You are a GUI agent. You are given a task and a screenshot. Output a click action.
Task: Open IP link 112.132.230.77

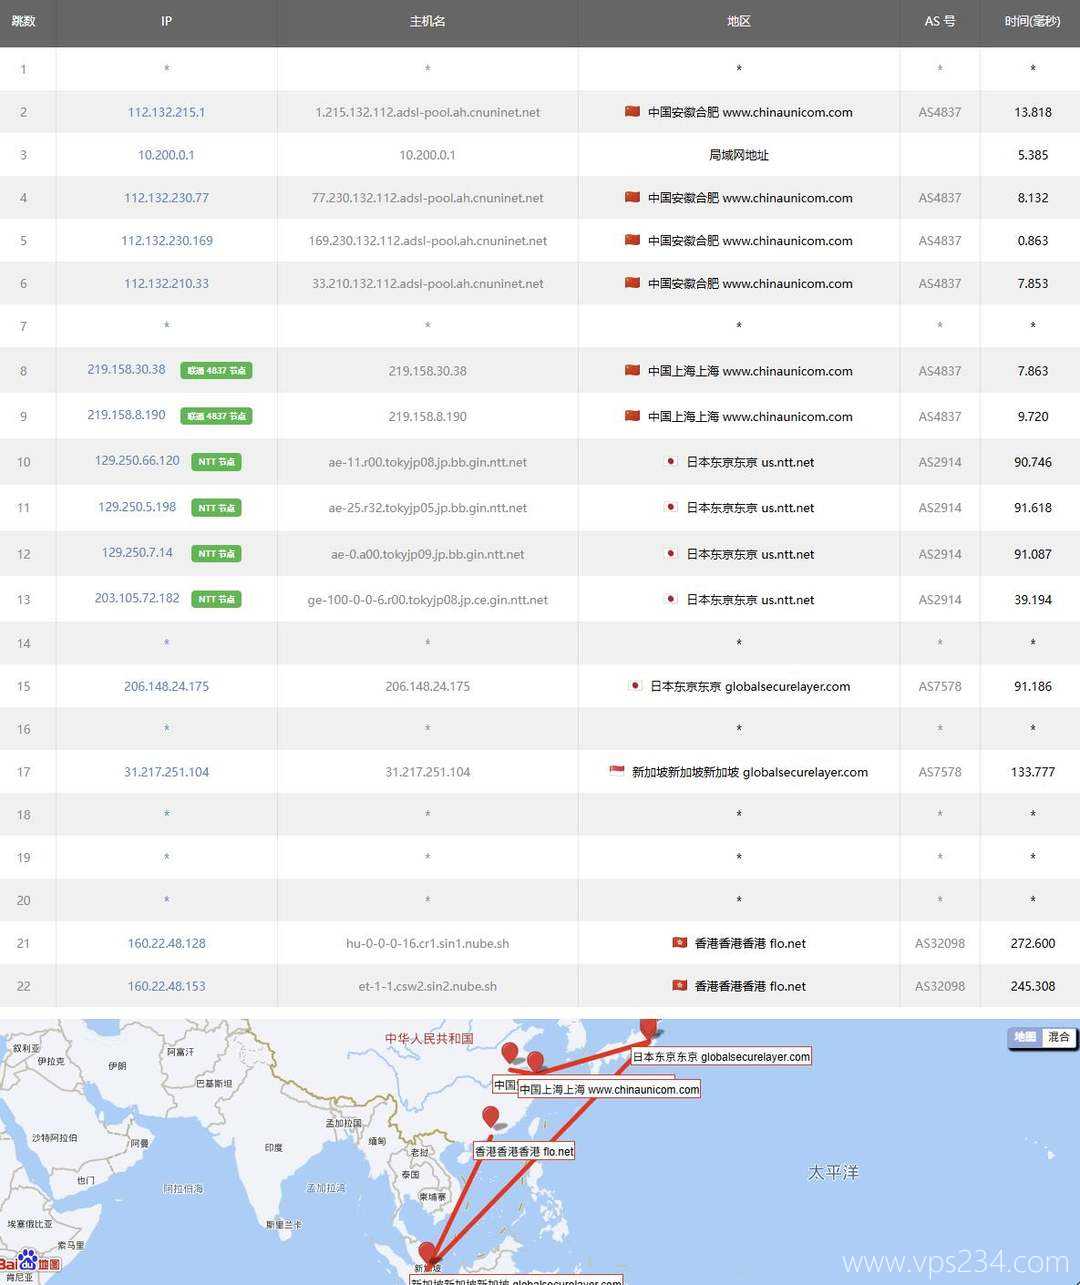click(166, 198)
